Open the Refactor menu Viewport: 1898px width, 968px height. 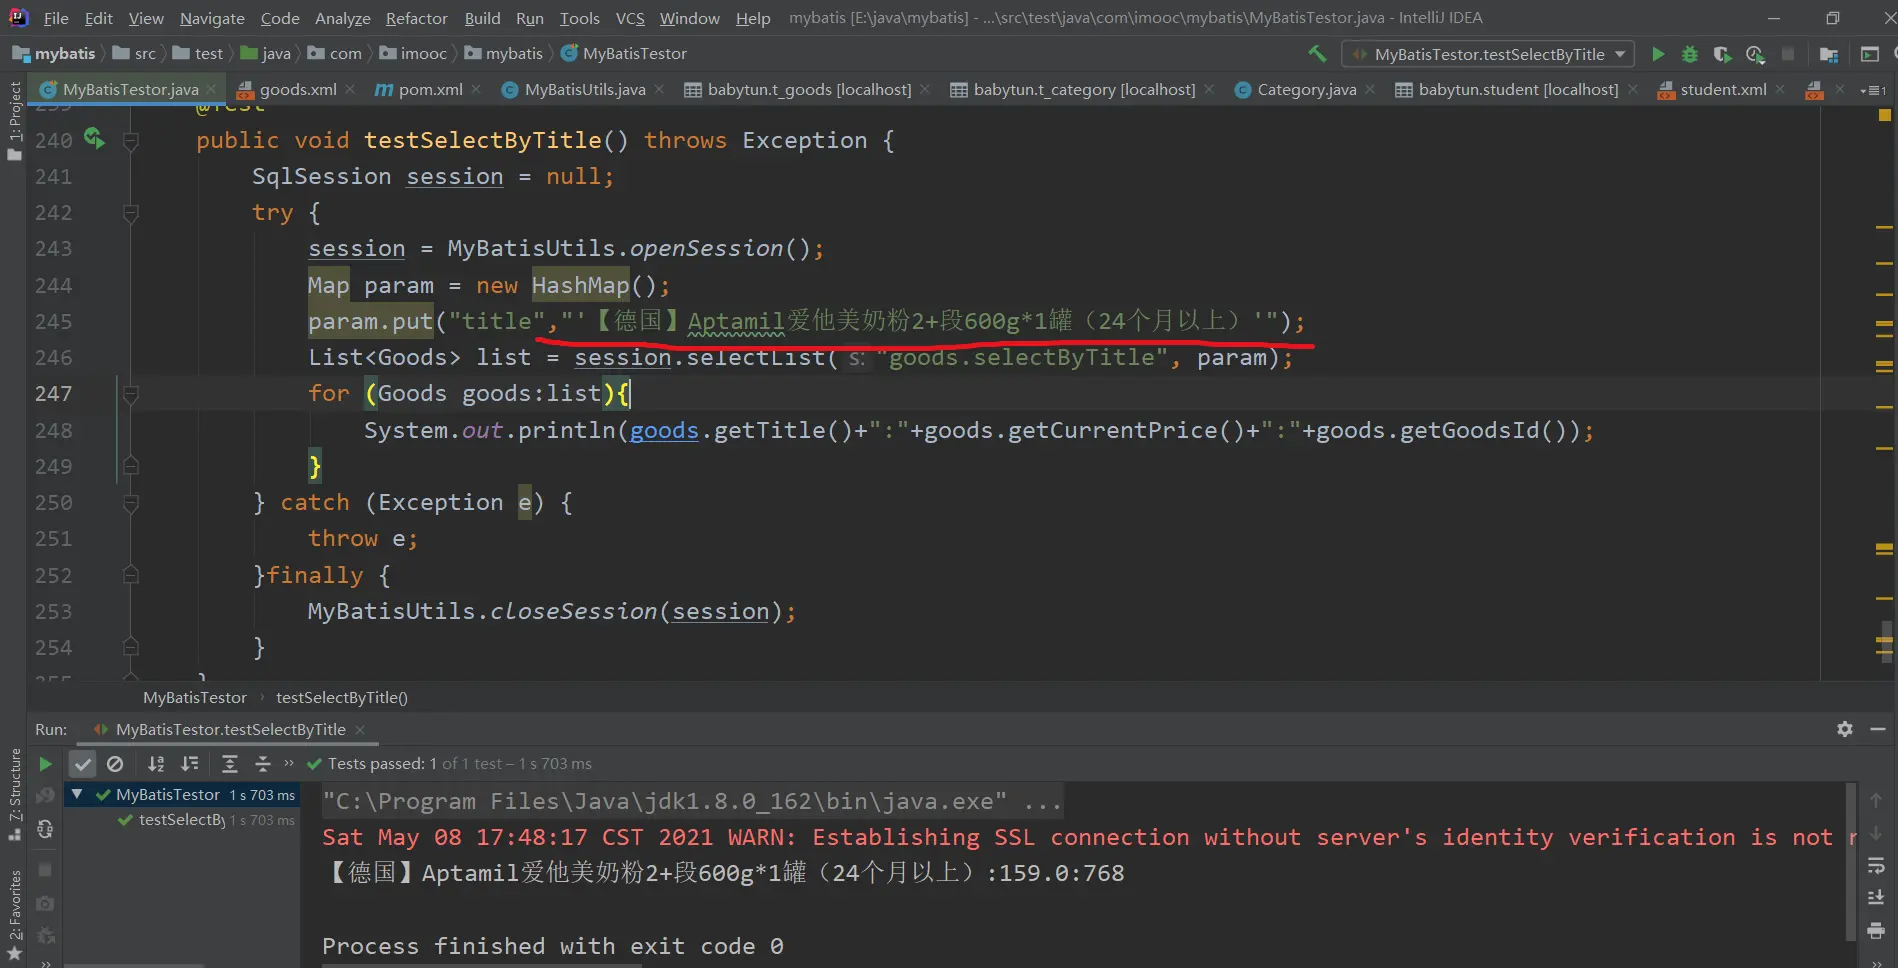coord(416,18)
